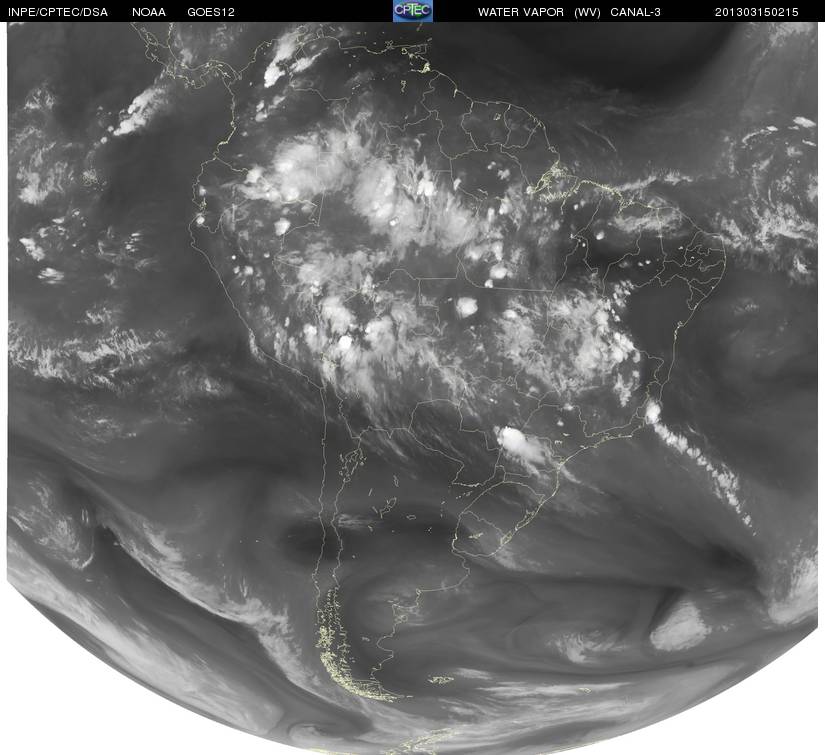
Task: Click the CPTEC logo in header
Action: (x=413, y=11)
